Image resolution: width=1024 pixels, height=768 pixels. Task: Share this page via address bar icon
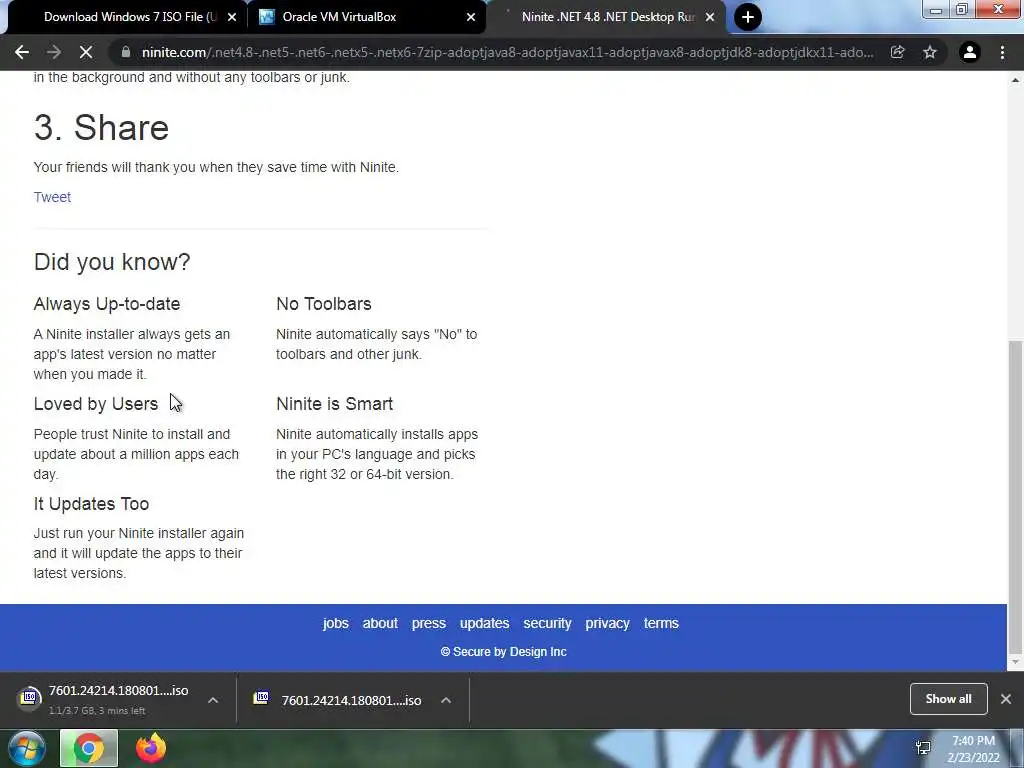(897, 52)
